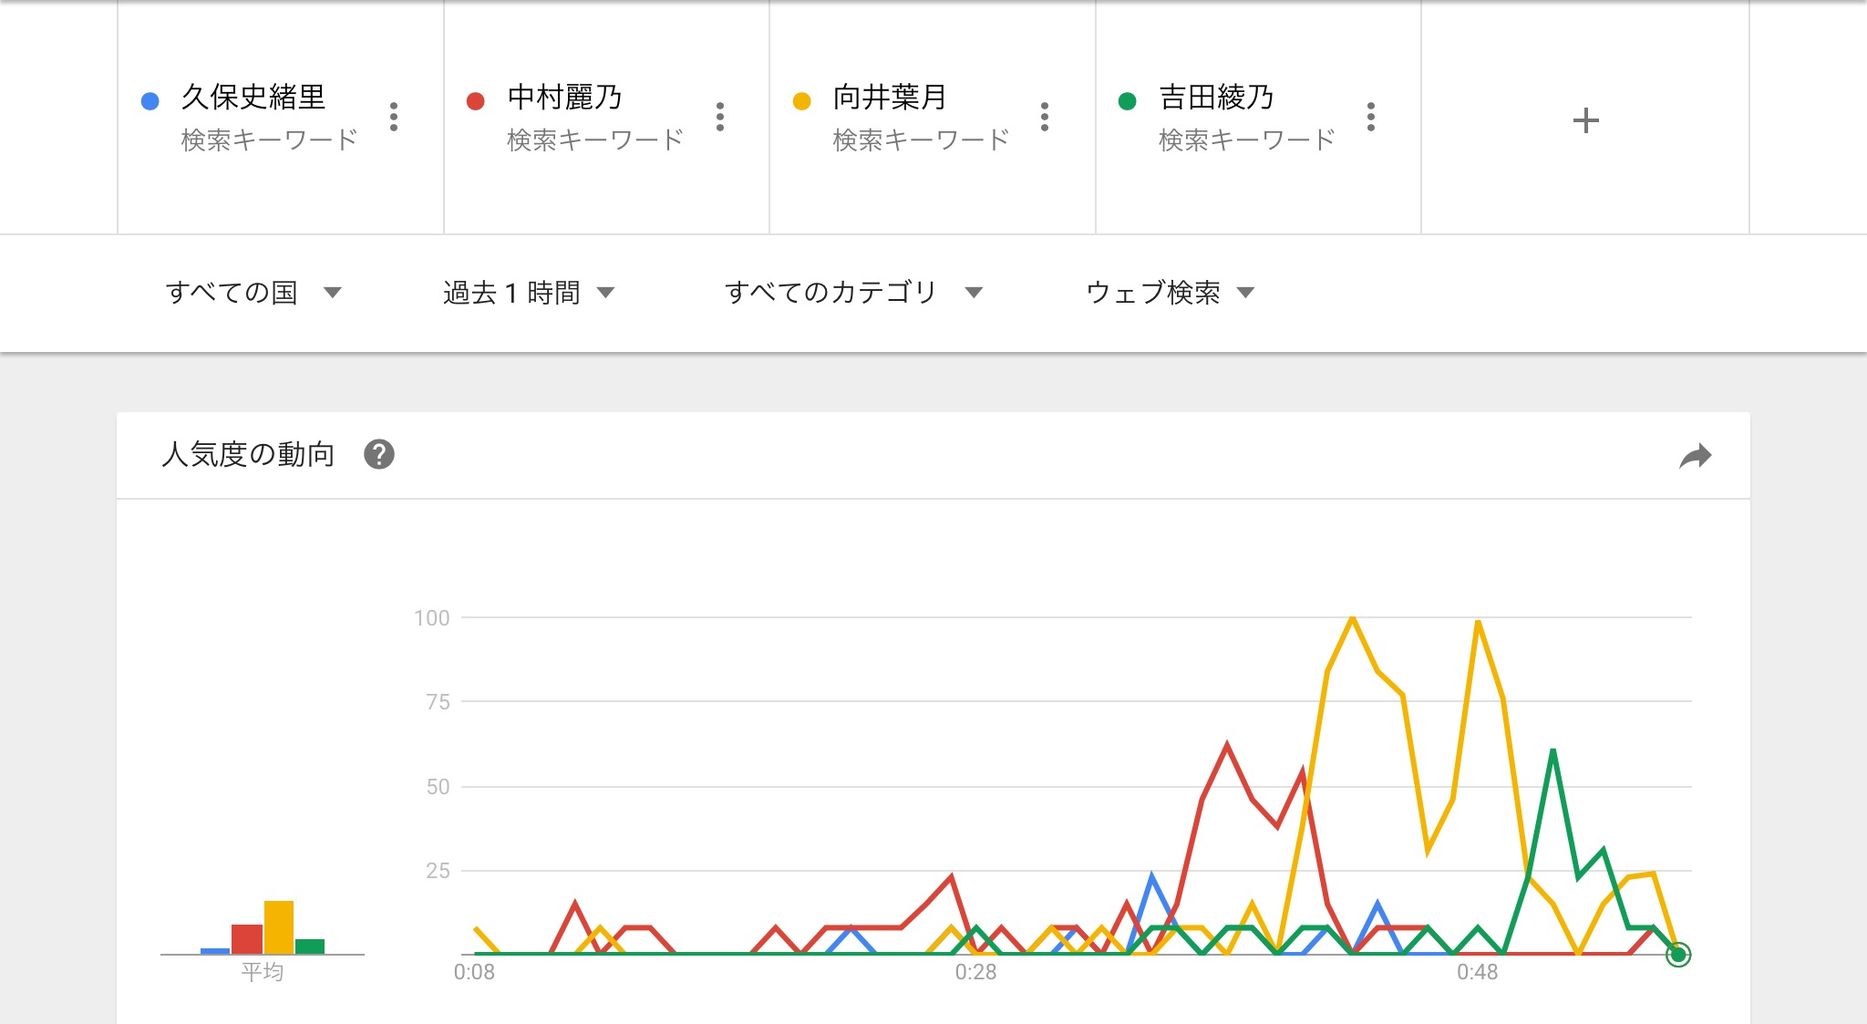This screenshot has height=1024, width=1867.
Task: Click the 50 value axis label
Action: coord(438,787)
